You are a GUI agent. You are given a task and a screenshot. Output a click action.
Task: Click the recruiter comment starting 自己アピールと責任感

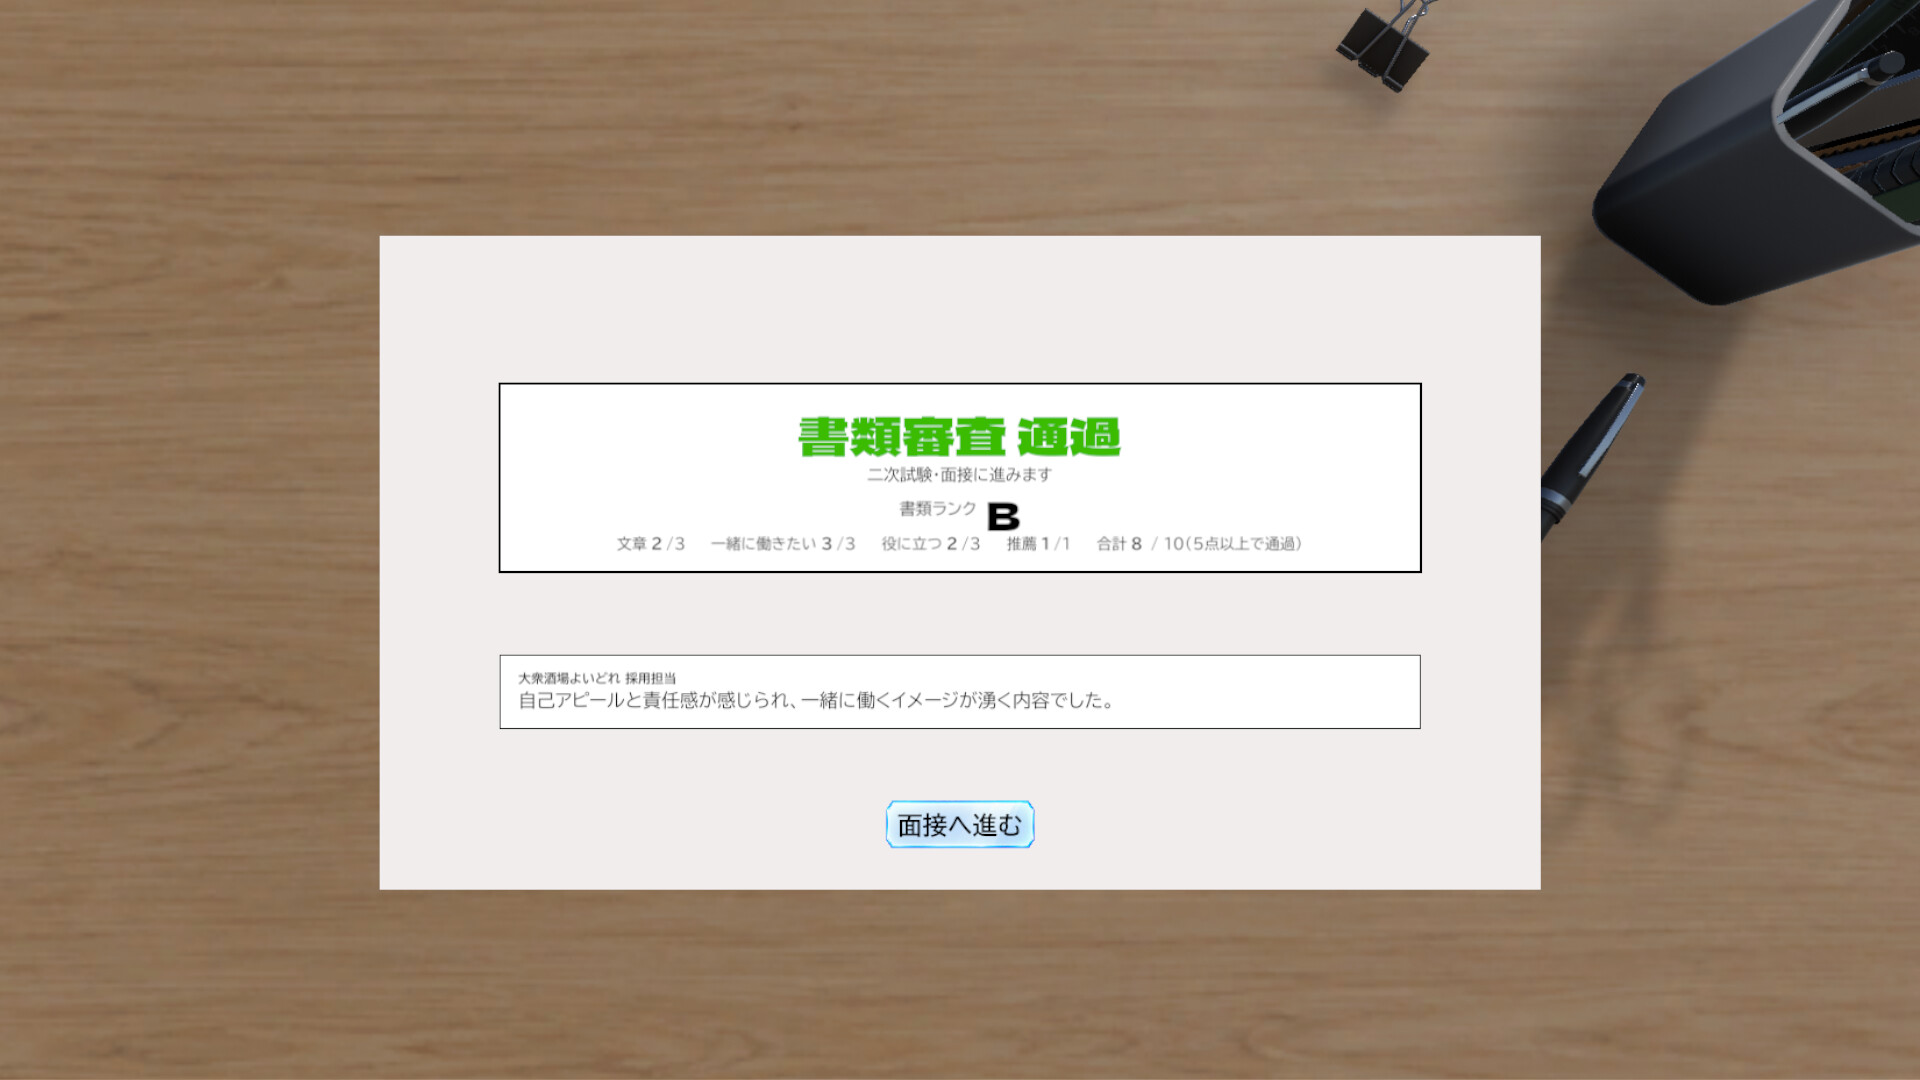[816, 701]
